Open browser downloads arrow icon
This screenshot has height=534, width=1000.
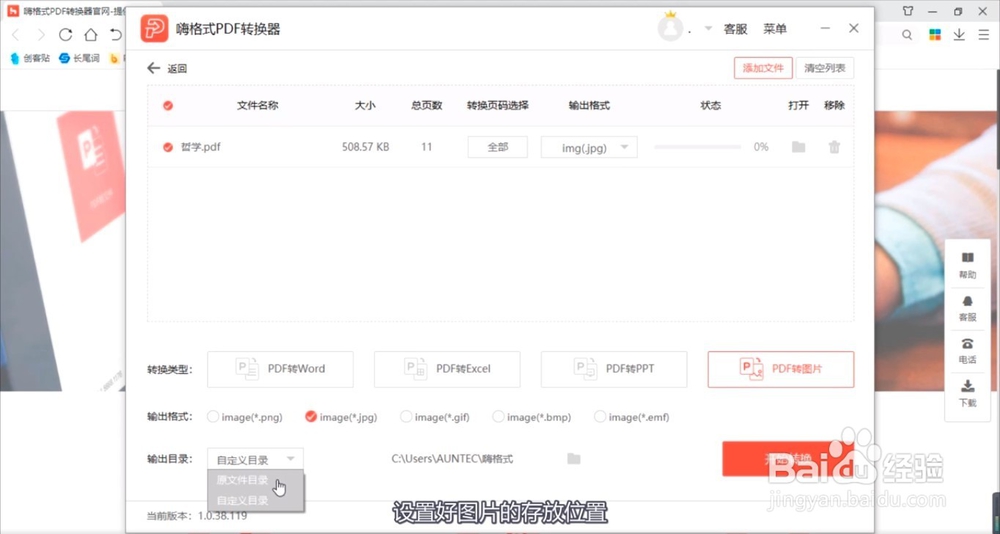(959, 35)
